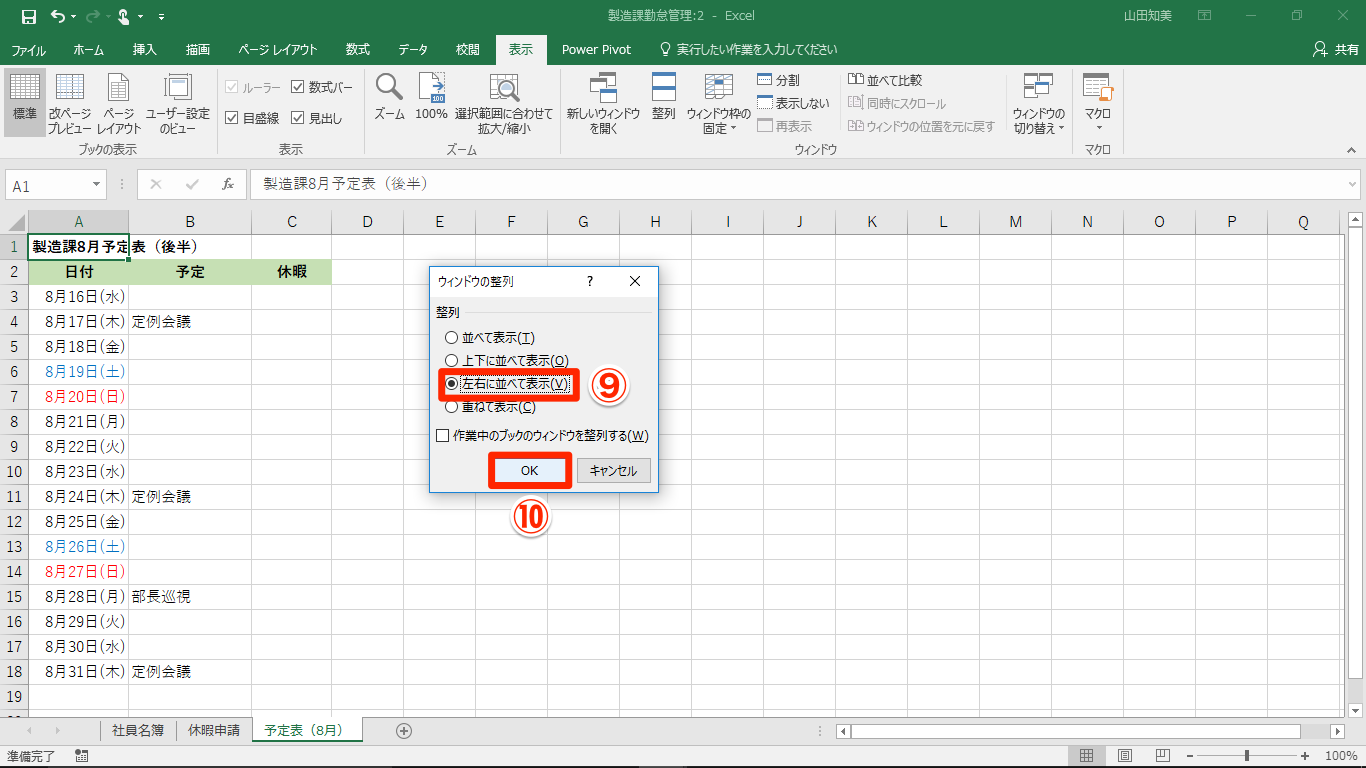Select the column D header
Image resolution: width=1366 pixels, height=768 pixels.
[367, 222]
